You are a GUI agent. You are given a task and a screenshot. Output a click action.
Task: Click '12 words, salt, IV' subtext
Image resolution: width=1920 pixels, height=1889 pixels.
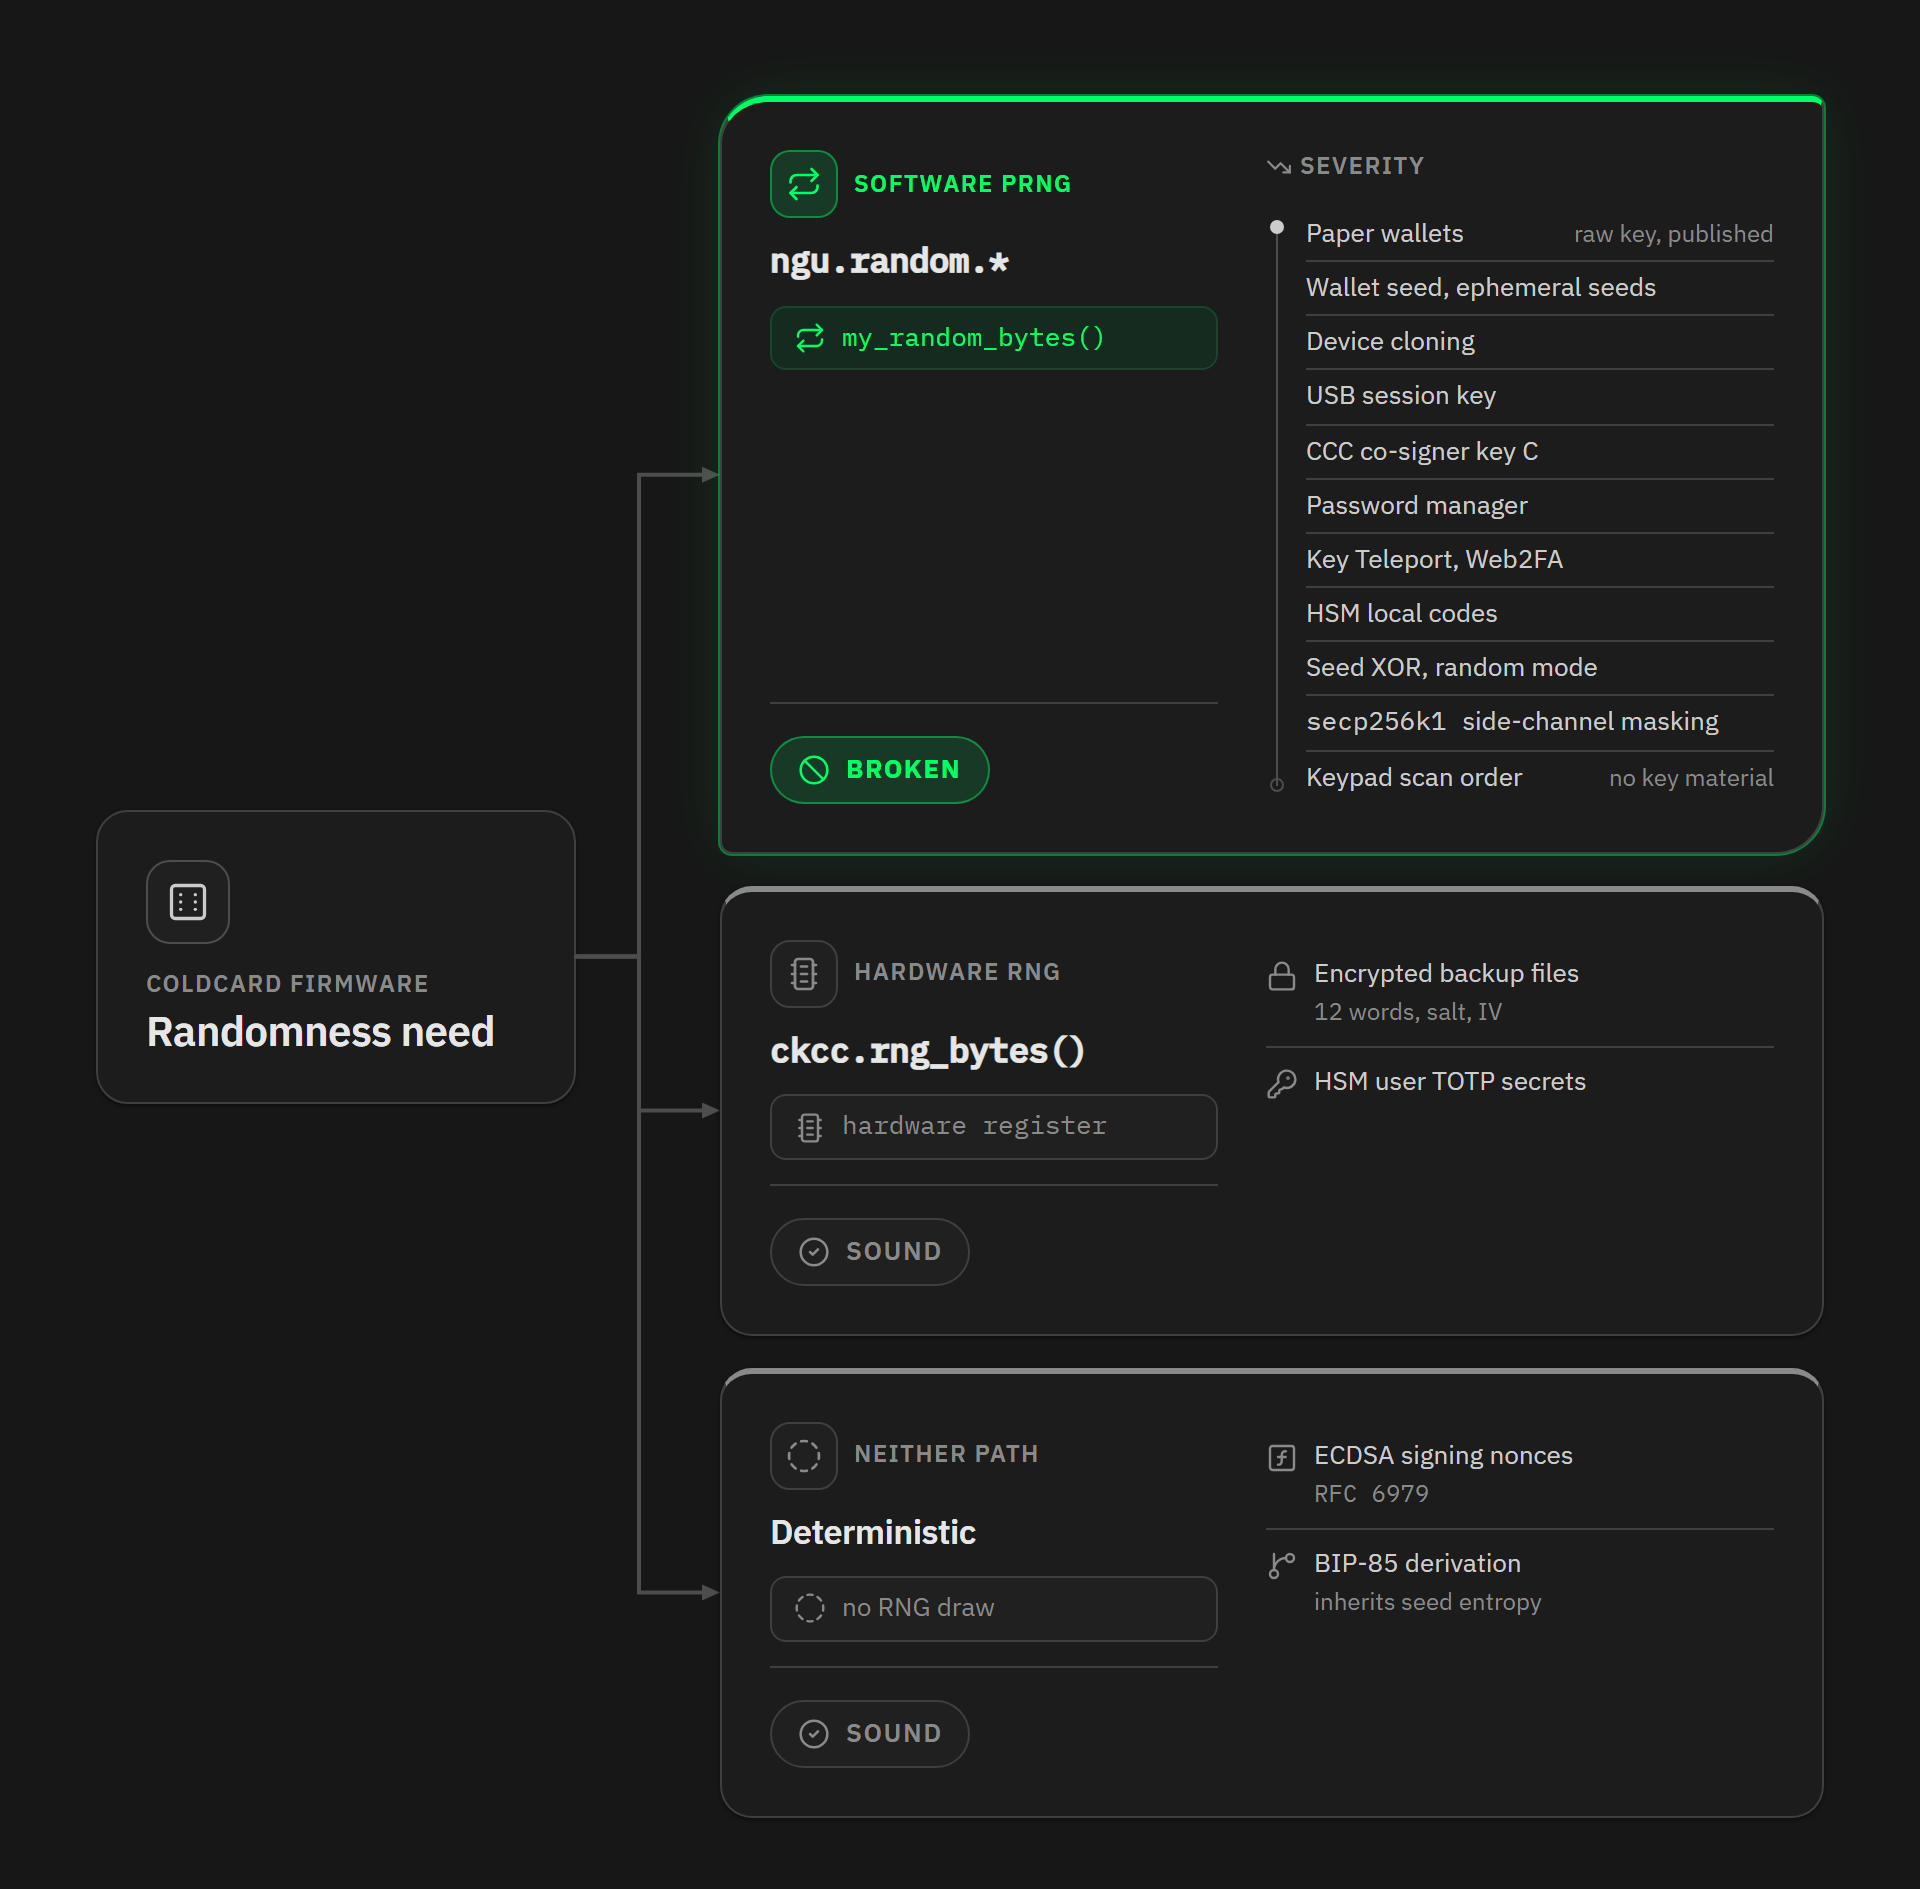(x=1408, y=1012)
